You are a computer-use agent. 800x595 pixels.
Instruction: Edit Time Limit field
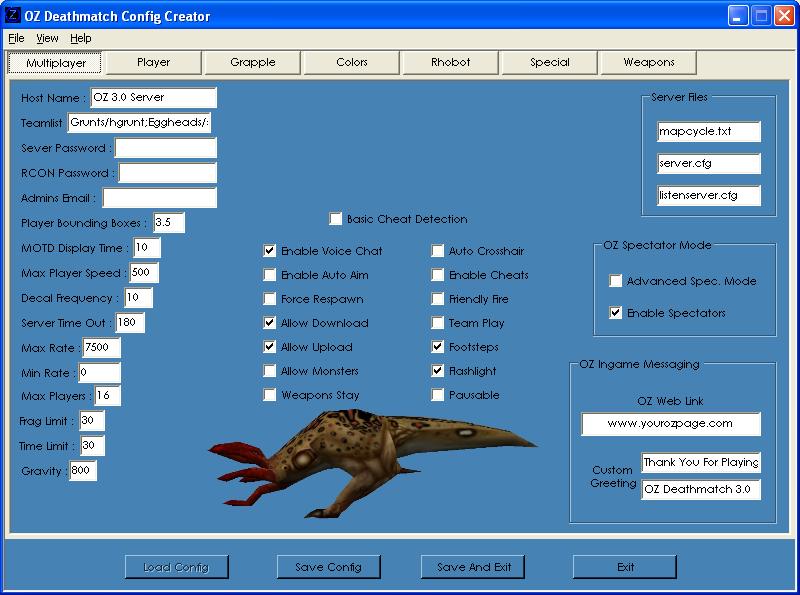[x=92, y=445]
